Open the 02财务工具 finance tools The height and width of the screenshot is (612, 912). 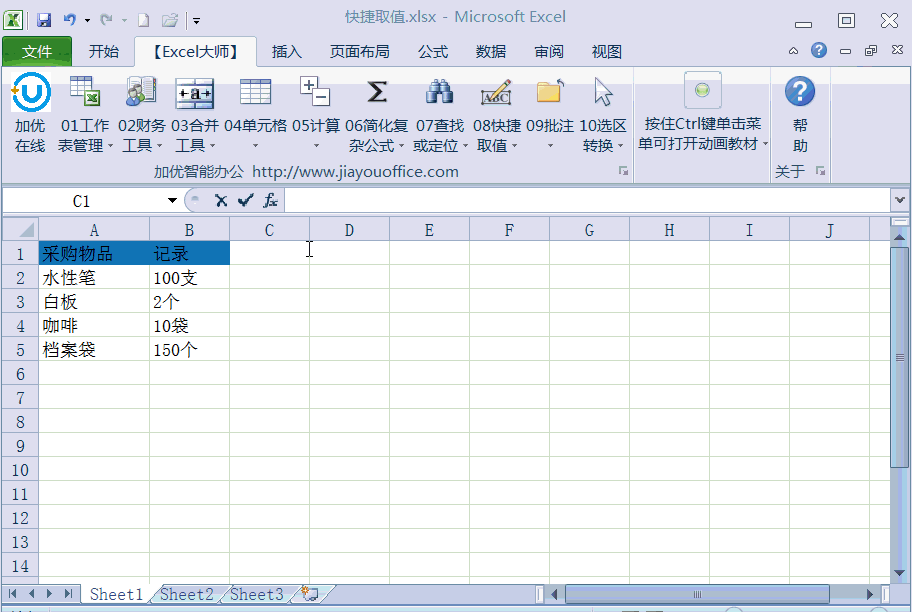[141, 112]
